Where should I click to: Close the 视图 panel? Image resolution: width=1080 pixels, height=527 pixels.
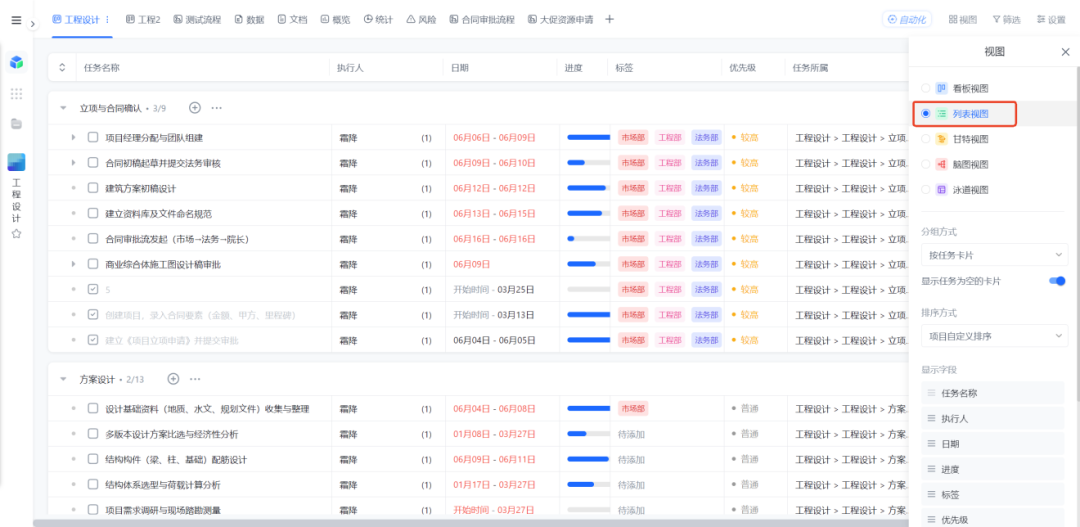pyautogui.click(x=1065, y=52)
